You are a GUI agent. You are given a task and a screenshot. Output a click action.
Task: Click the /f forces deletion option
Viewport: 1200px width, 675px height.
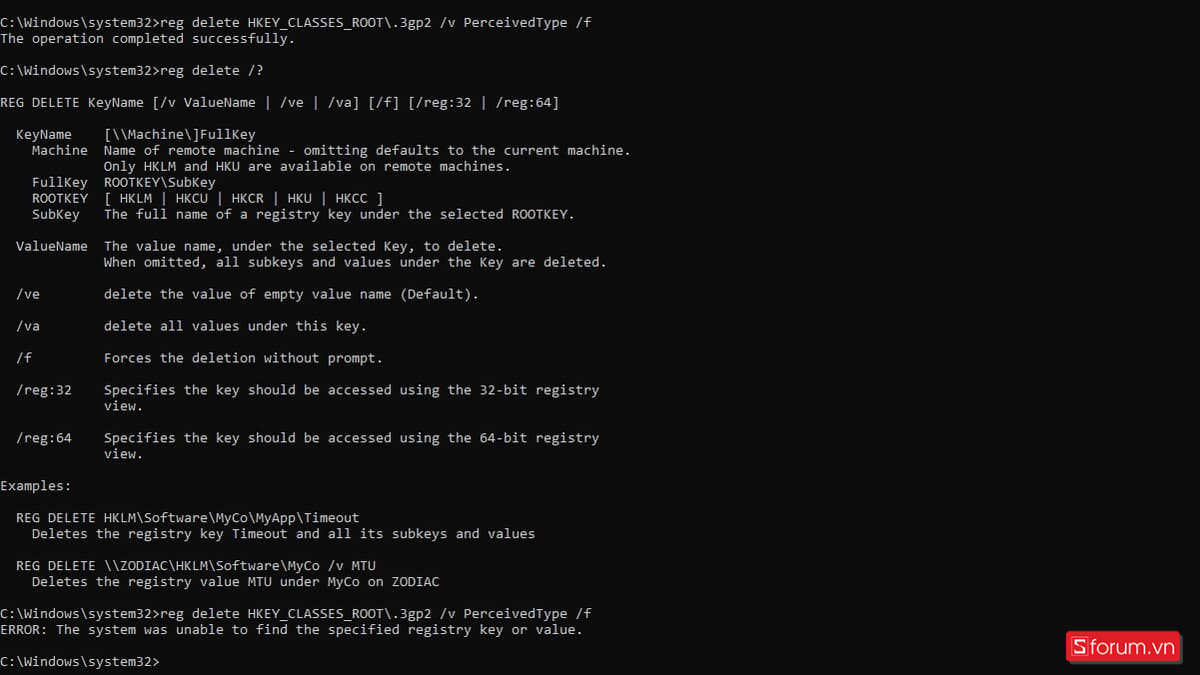(200, 358)
